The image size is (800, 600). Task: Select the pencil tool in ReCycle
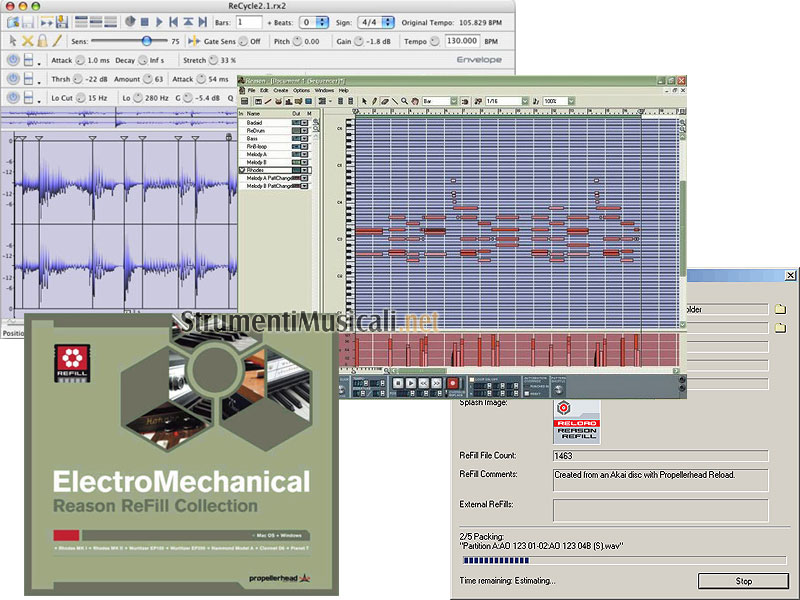click(58, 41)
